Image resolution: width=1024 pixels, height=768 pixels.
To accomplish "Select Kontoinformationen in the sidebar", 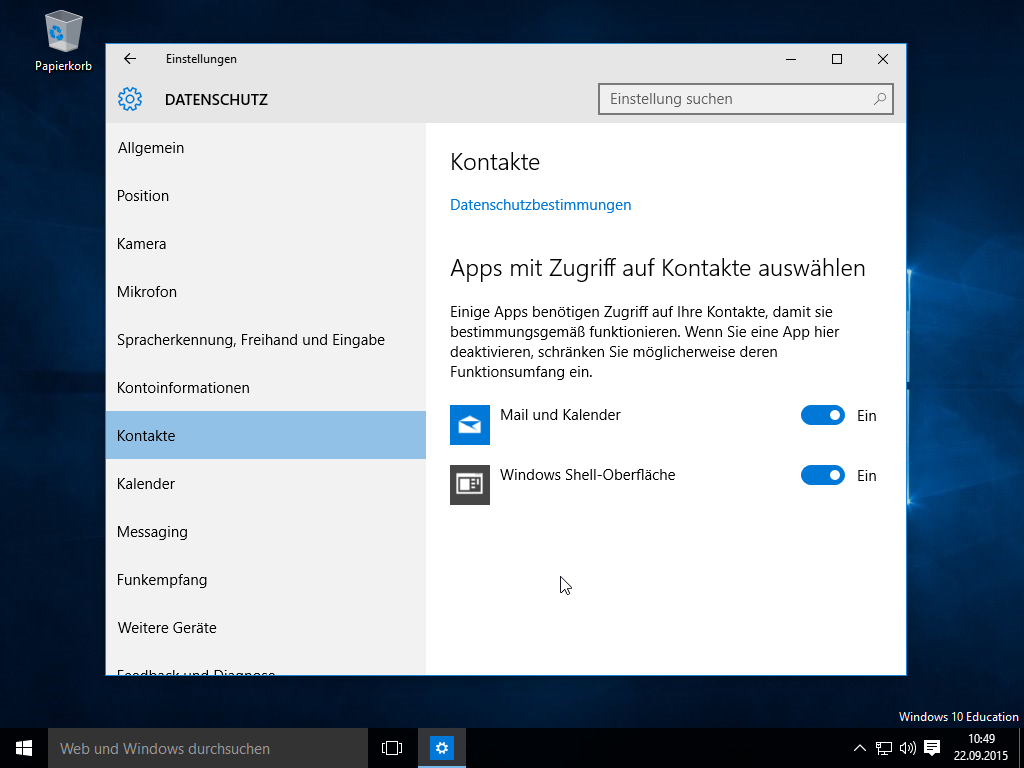I will pos(266,388).
